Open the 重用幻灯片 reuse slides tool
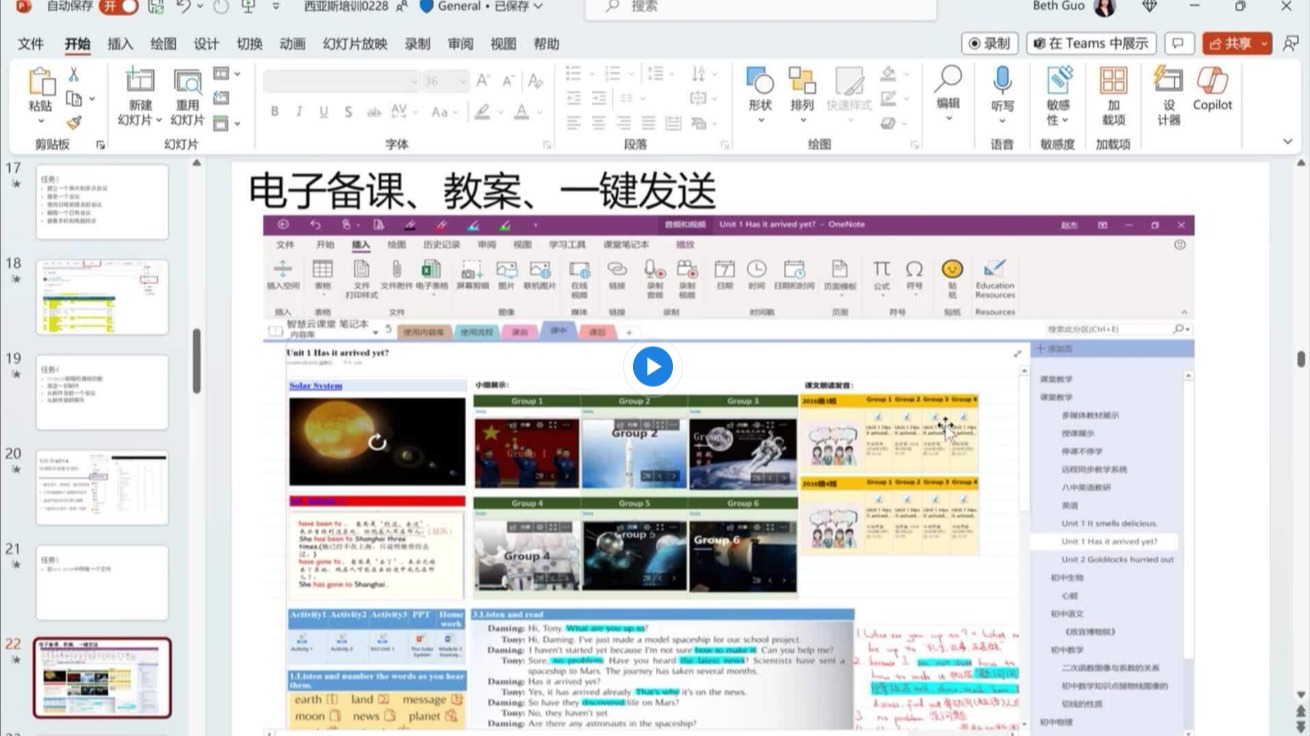 tap(187, 82)
